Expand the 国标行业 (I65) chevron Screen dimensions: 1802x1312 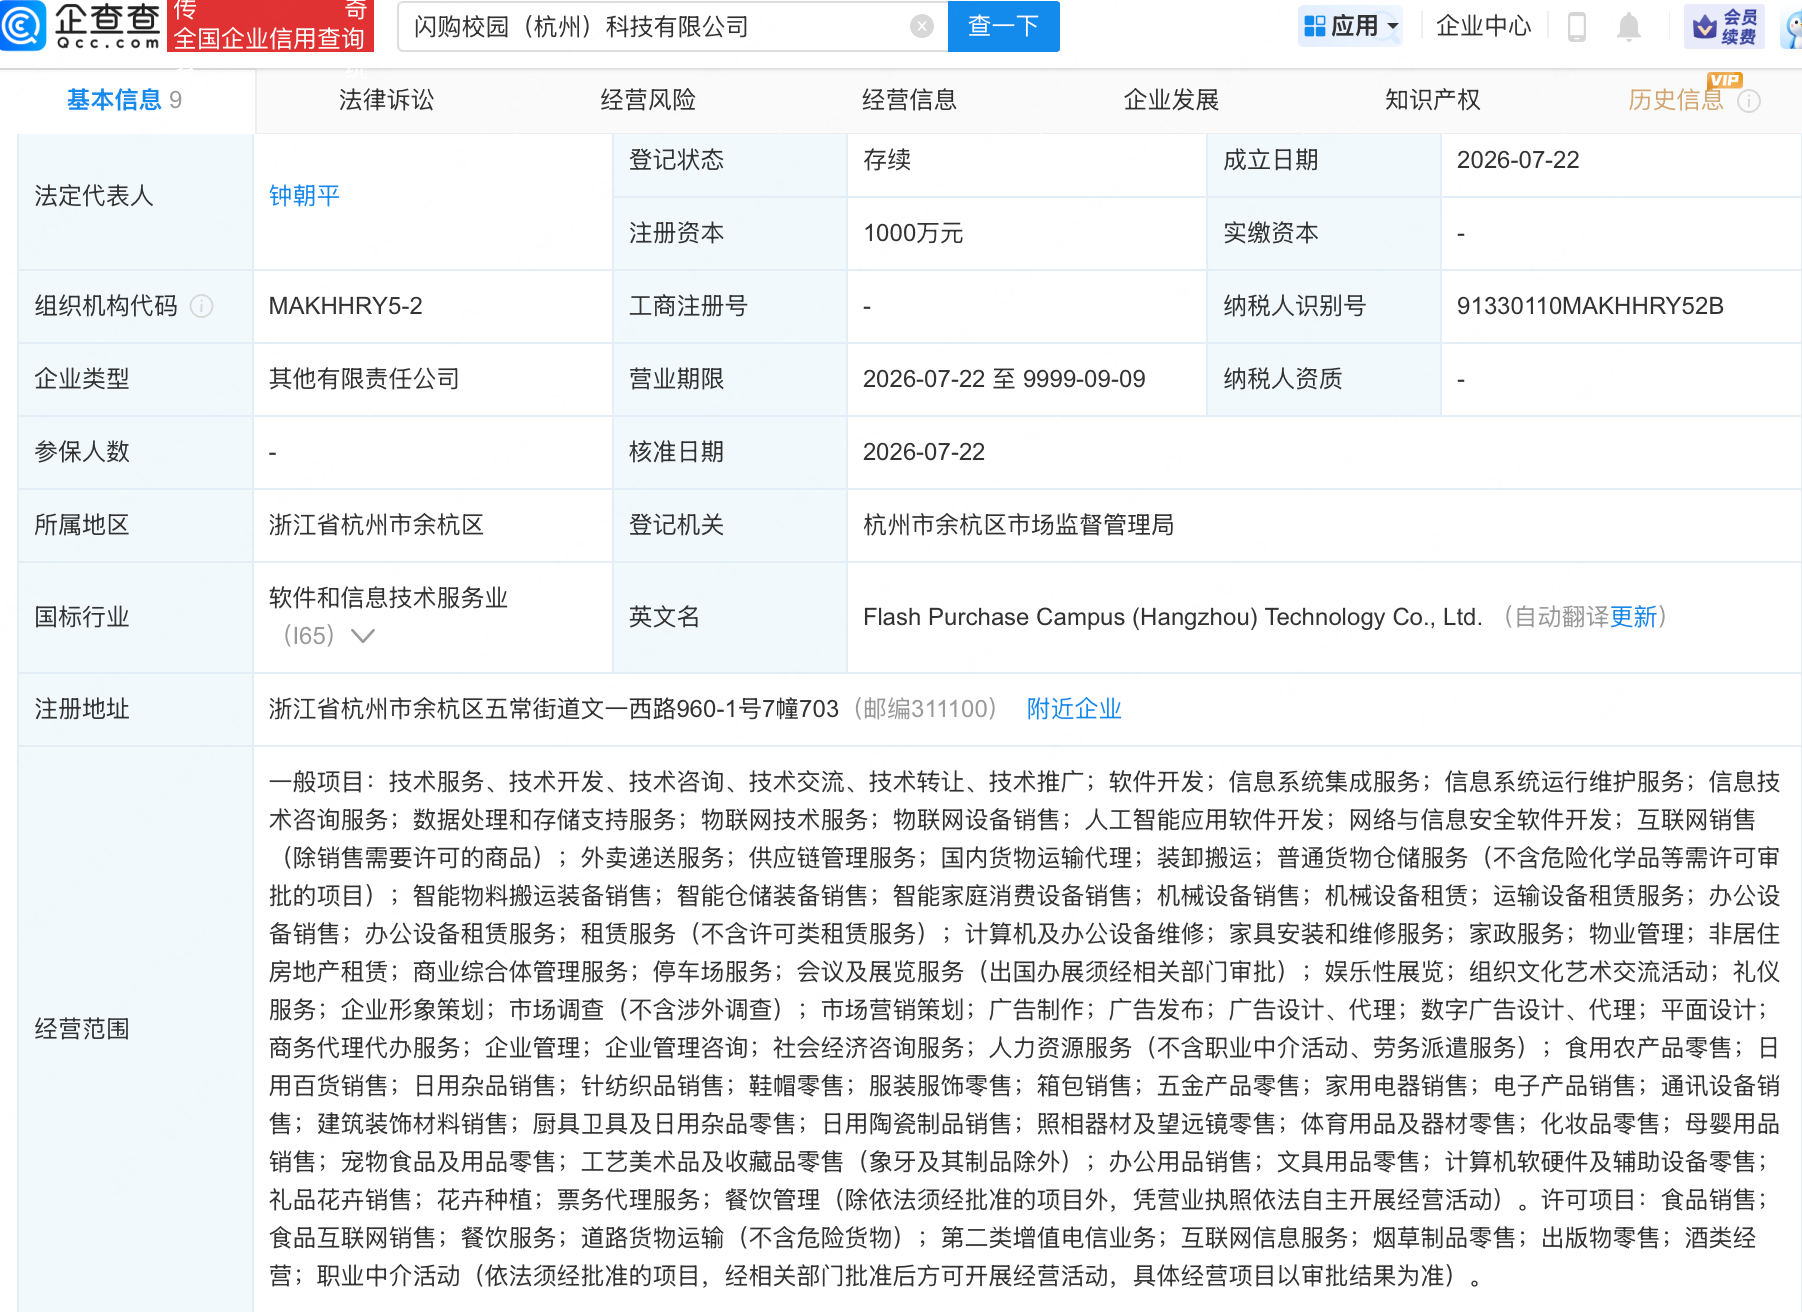pos(363,636)
